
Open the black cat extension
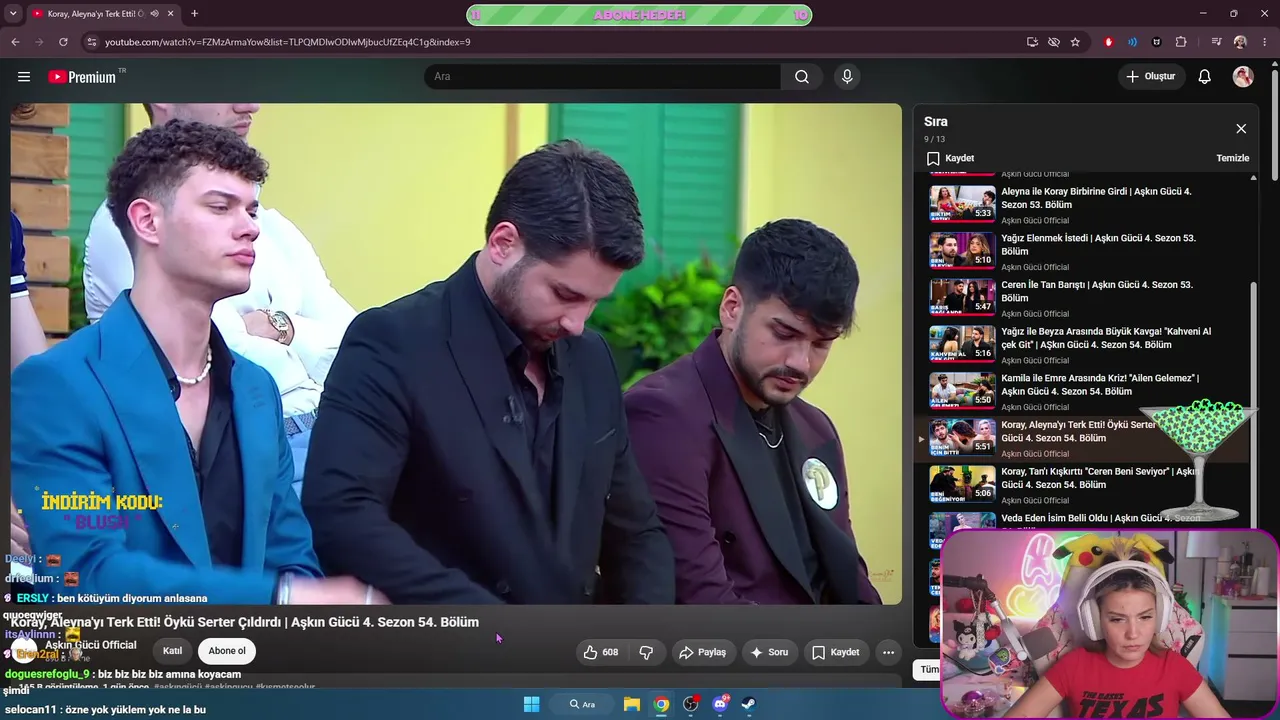pos(1157,42)
